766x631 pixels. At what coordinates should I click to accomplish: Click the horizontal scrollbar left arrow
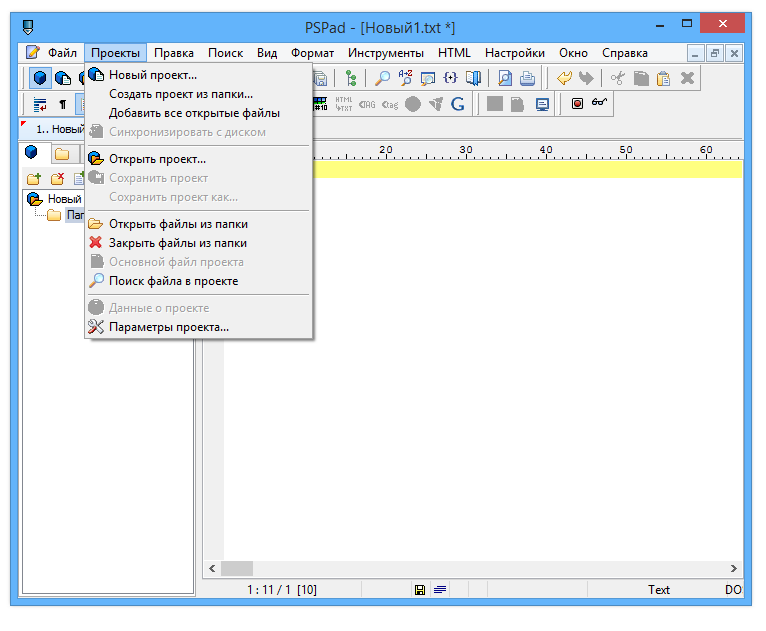[x=212, y=568]
